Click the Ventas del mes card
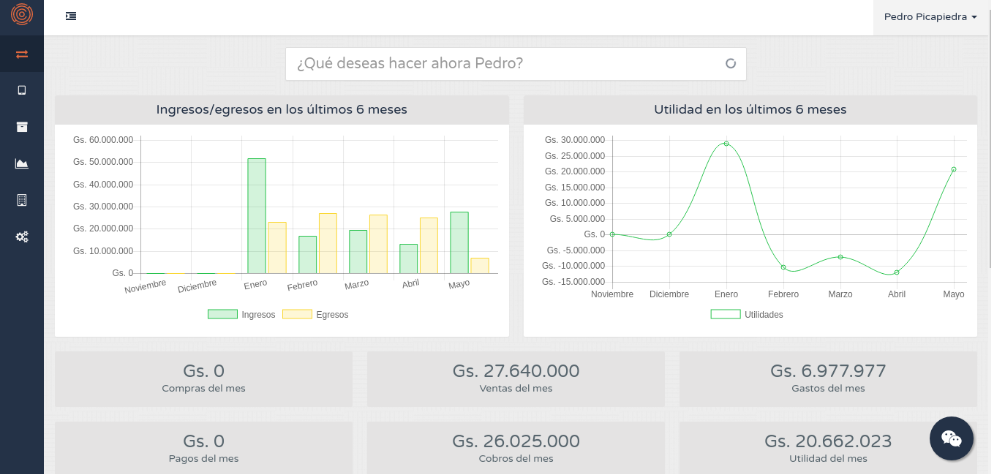 (x=515, y=378)
